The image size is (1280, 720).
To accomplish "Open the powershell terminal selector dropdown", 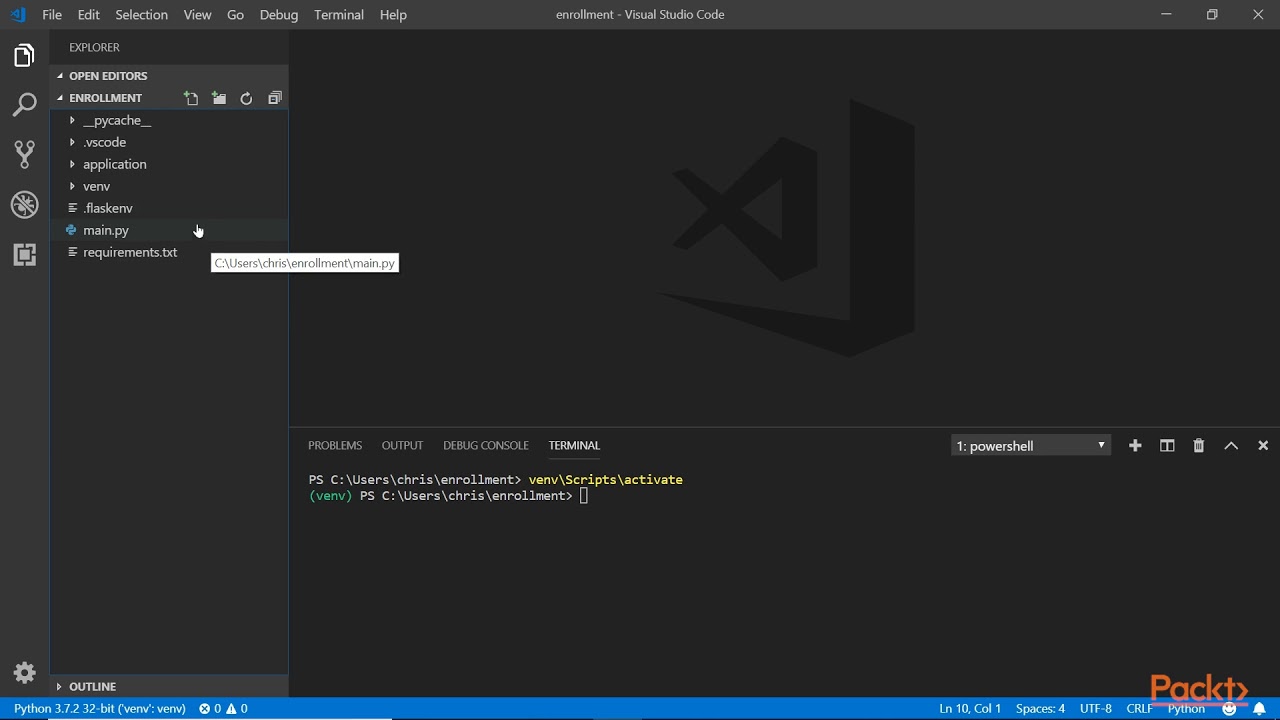I will [1031, 446].
